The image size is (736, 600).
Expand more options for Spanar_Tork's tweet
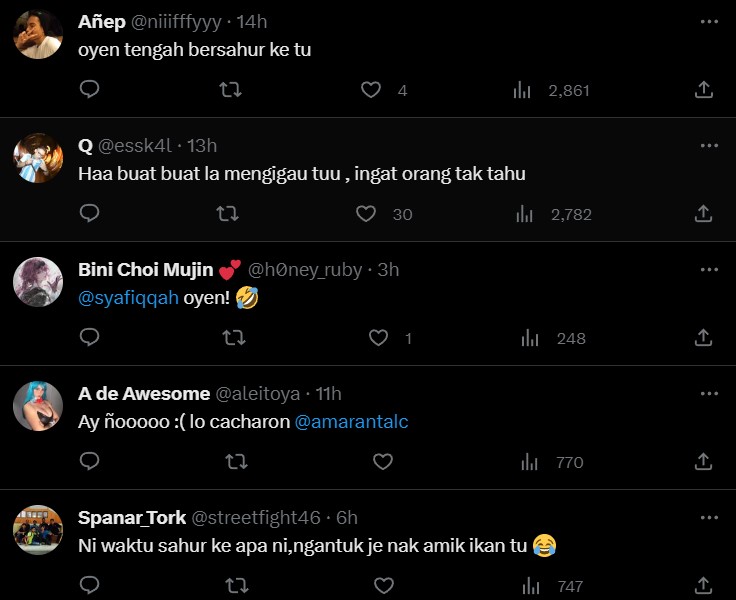(709, 518)
